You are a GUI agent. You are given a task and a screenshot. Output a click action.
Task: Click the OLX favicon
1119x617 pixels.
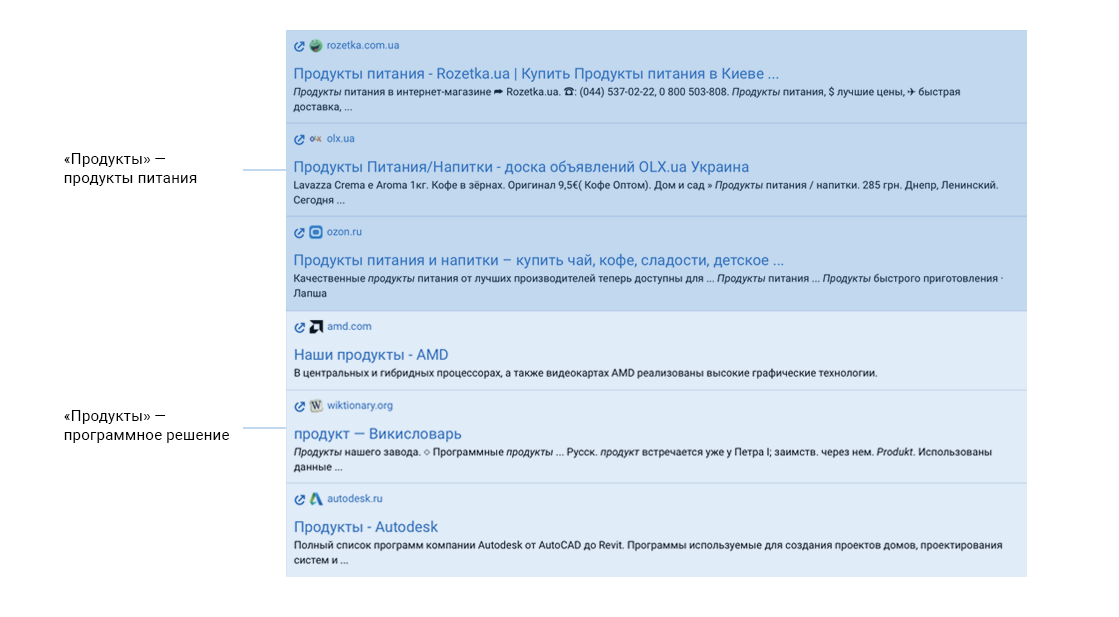(x=315, y=139)
